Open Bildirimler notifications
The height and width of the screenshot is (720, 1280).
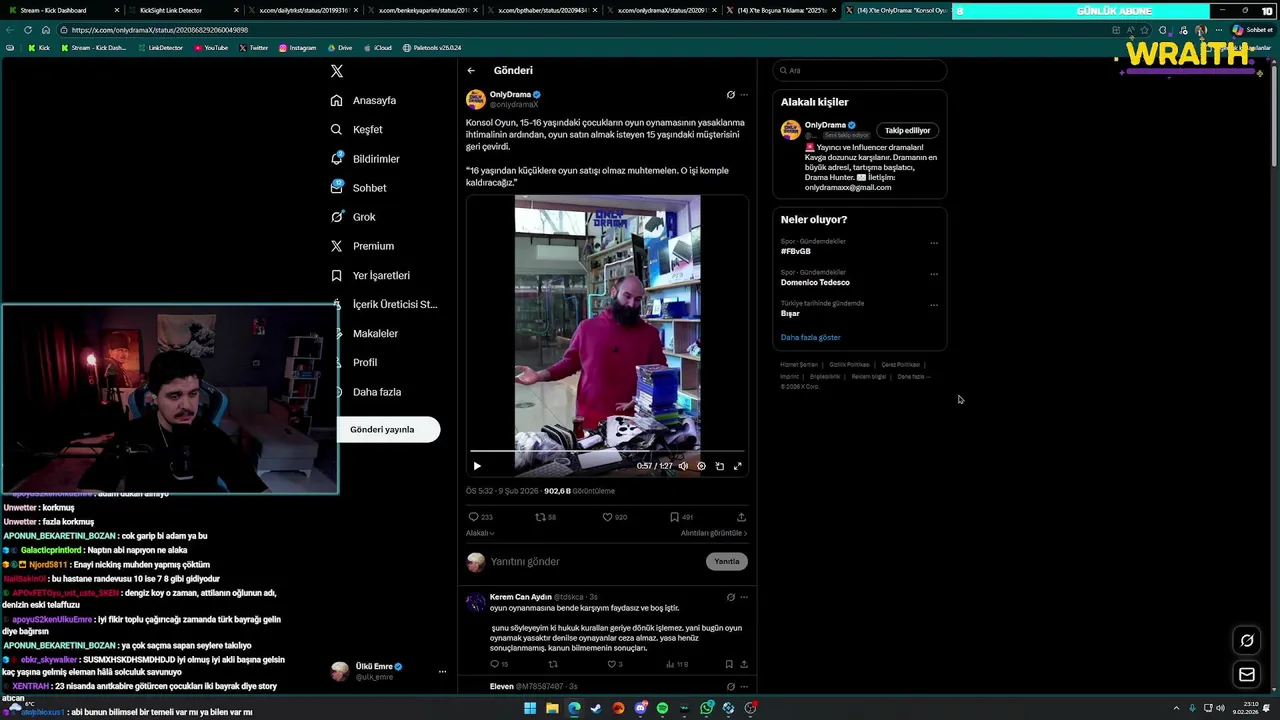point(365,159)
